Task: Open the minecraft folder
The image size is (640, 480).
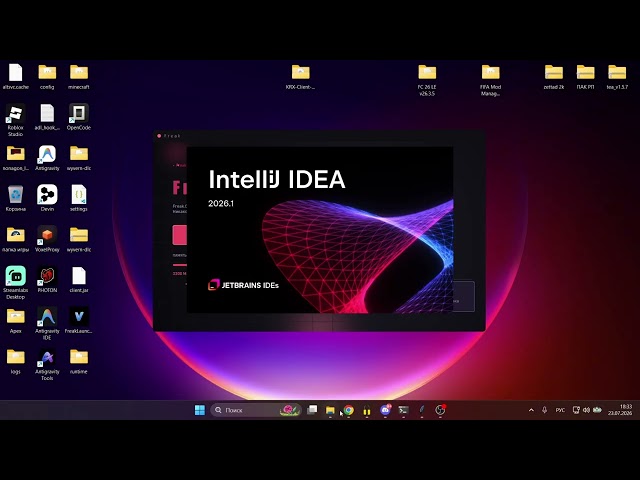Action: (x=79, y=76)
